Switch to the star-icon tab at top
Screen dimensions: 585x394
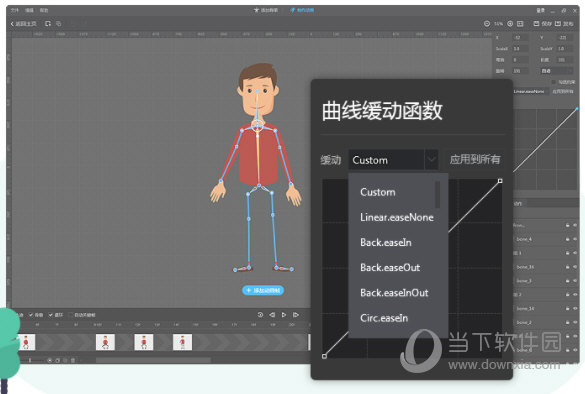click(x=266, y=10)
